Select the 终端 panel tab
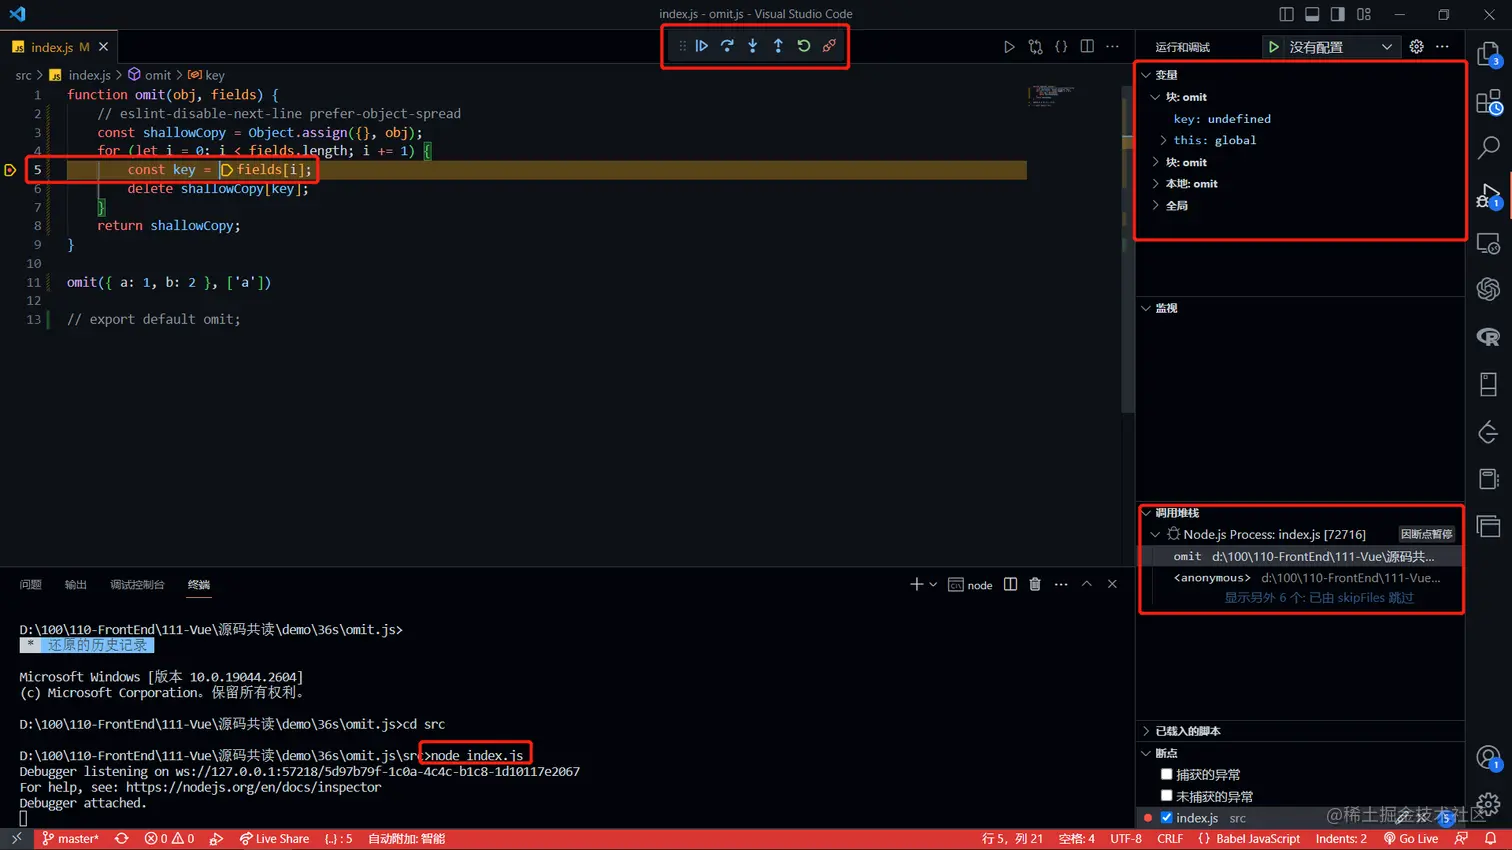The height and width of the screenshot is (850, 1512). pos(199,585)
